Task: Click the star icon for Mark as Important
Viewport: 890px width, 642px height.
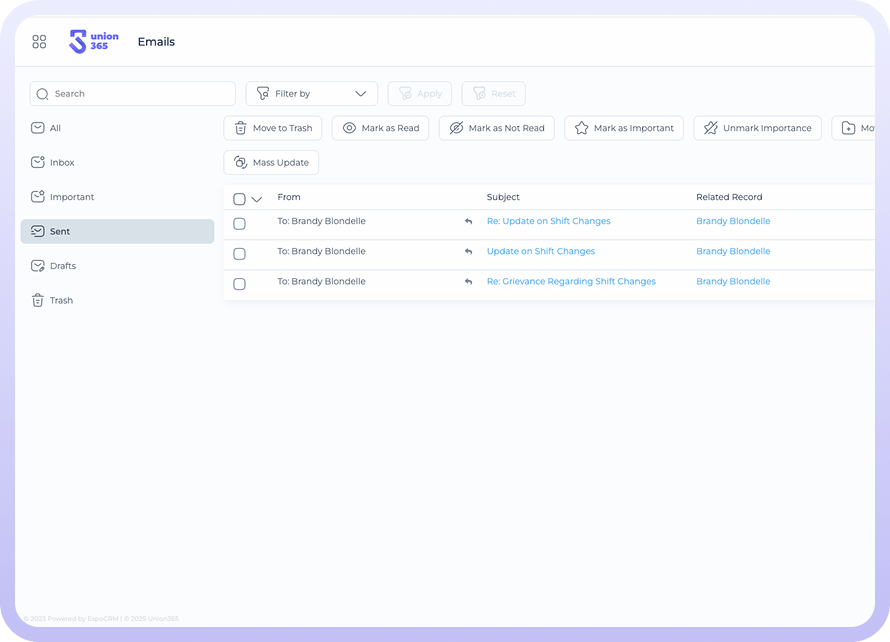Action: coord(581,128)
